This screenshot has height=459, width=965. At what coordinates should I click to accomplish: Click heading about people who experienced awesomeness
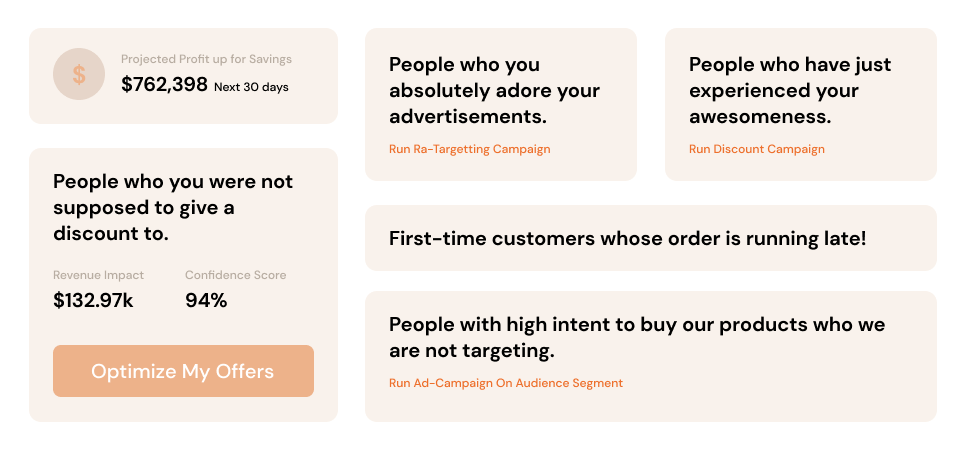[790, 90]
